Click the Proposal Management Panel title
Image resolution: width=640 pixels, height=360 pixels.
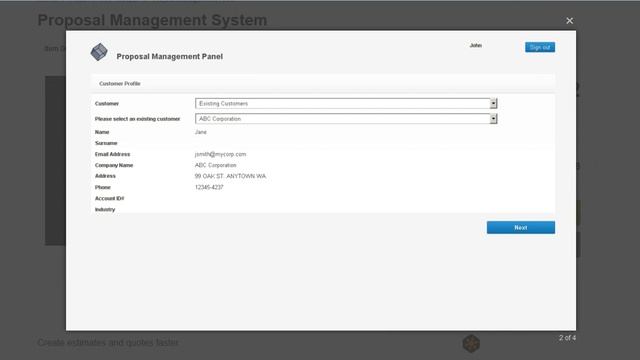pyautogui.click(x=169, y=56)
